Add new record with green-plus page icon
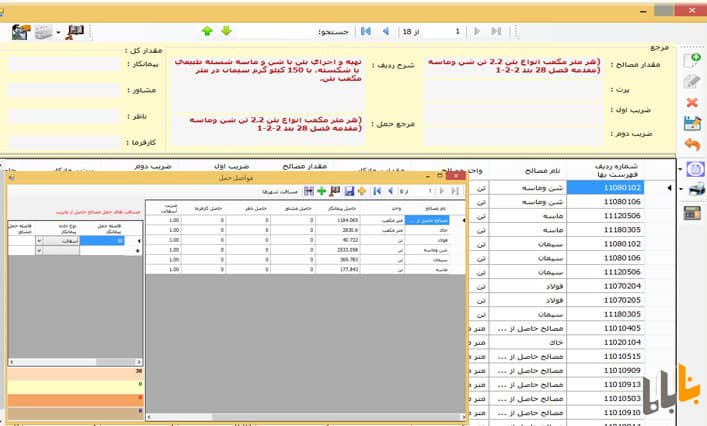 coord(692,60)
